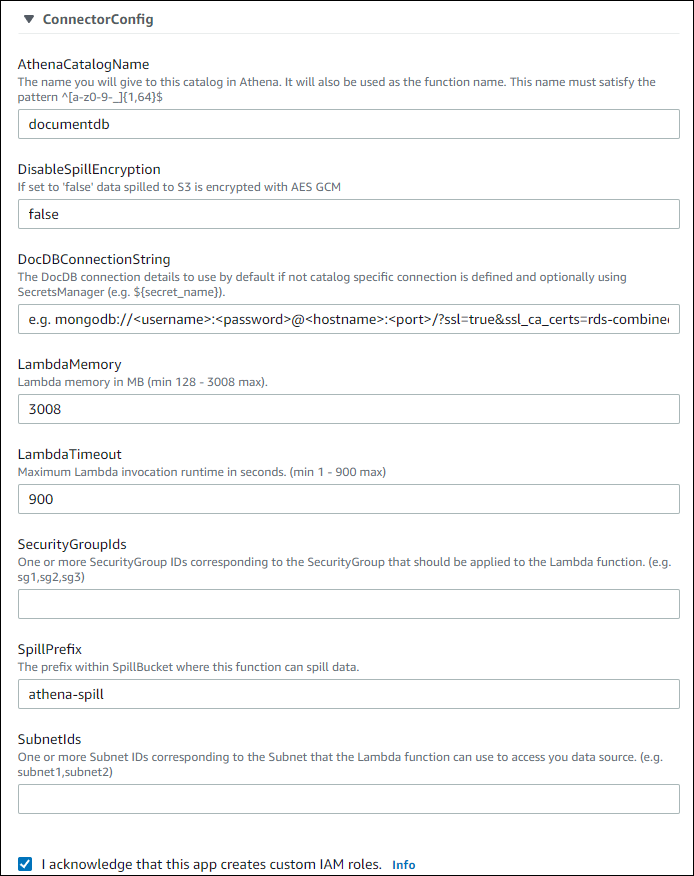
Task: Open the Info link beside the acknowledgment
Action: pyautogui.click(x=403, y=863)
